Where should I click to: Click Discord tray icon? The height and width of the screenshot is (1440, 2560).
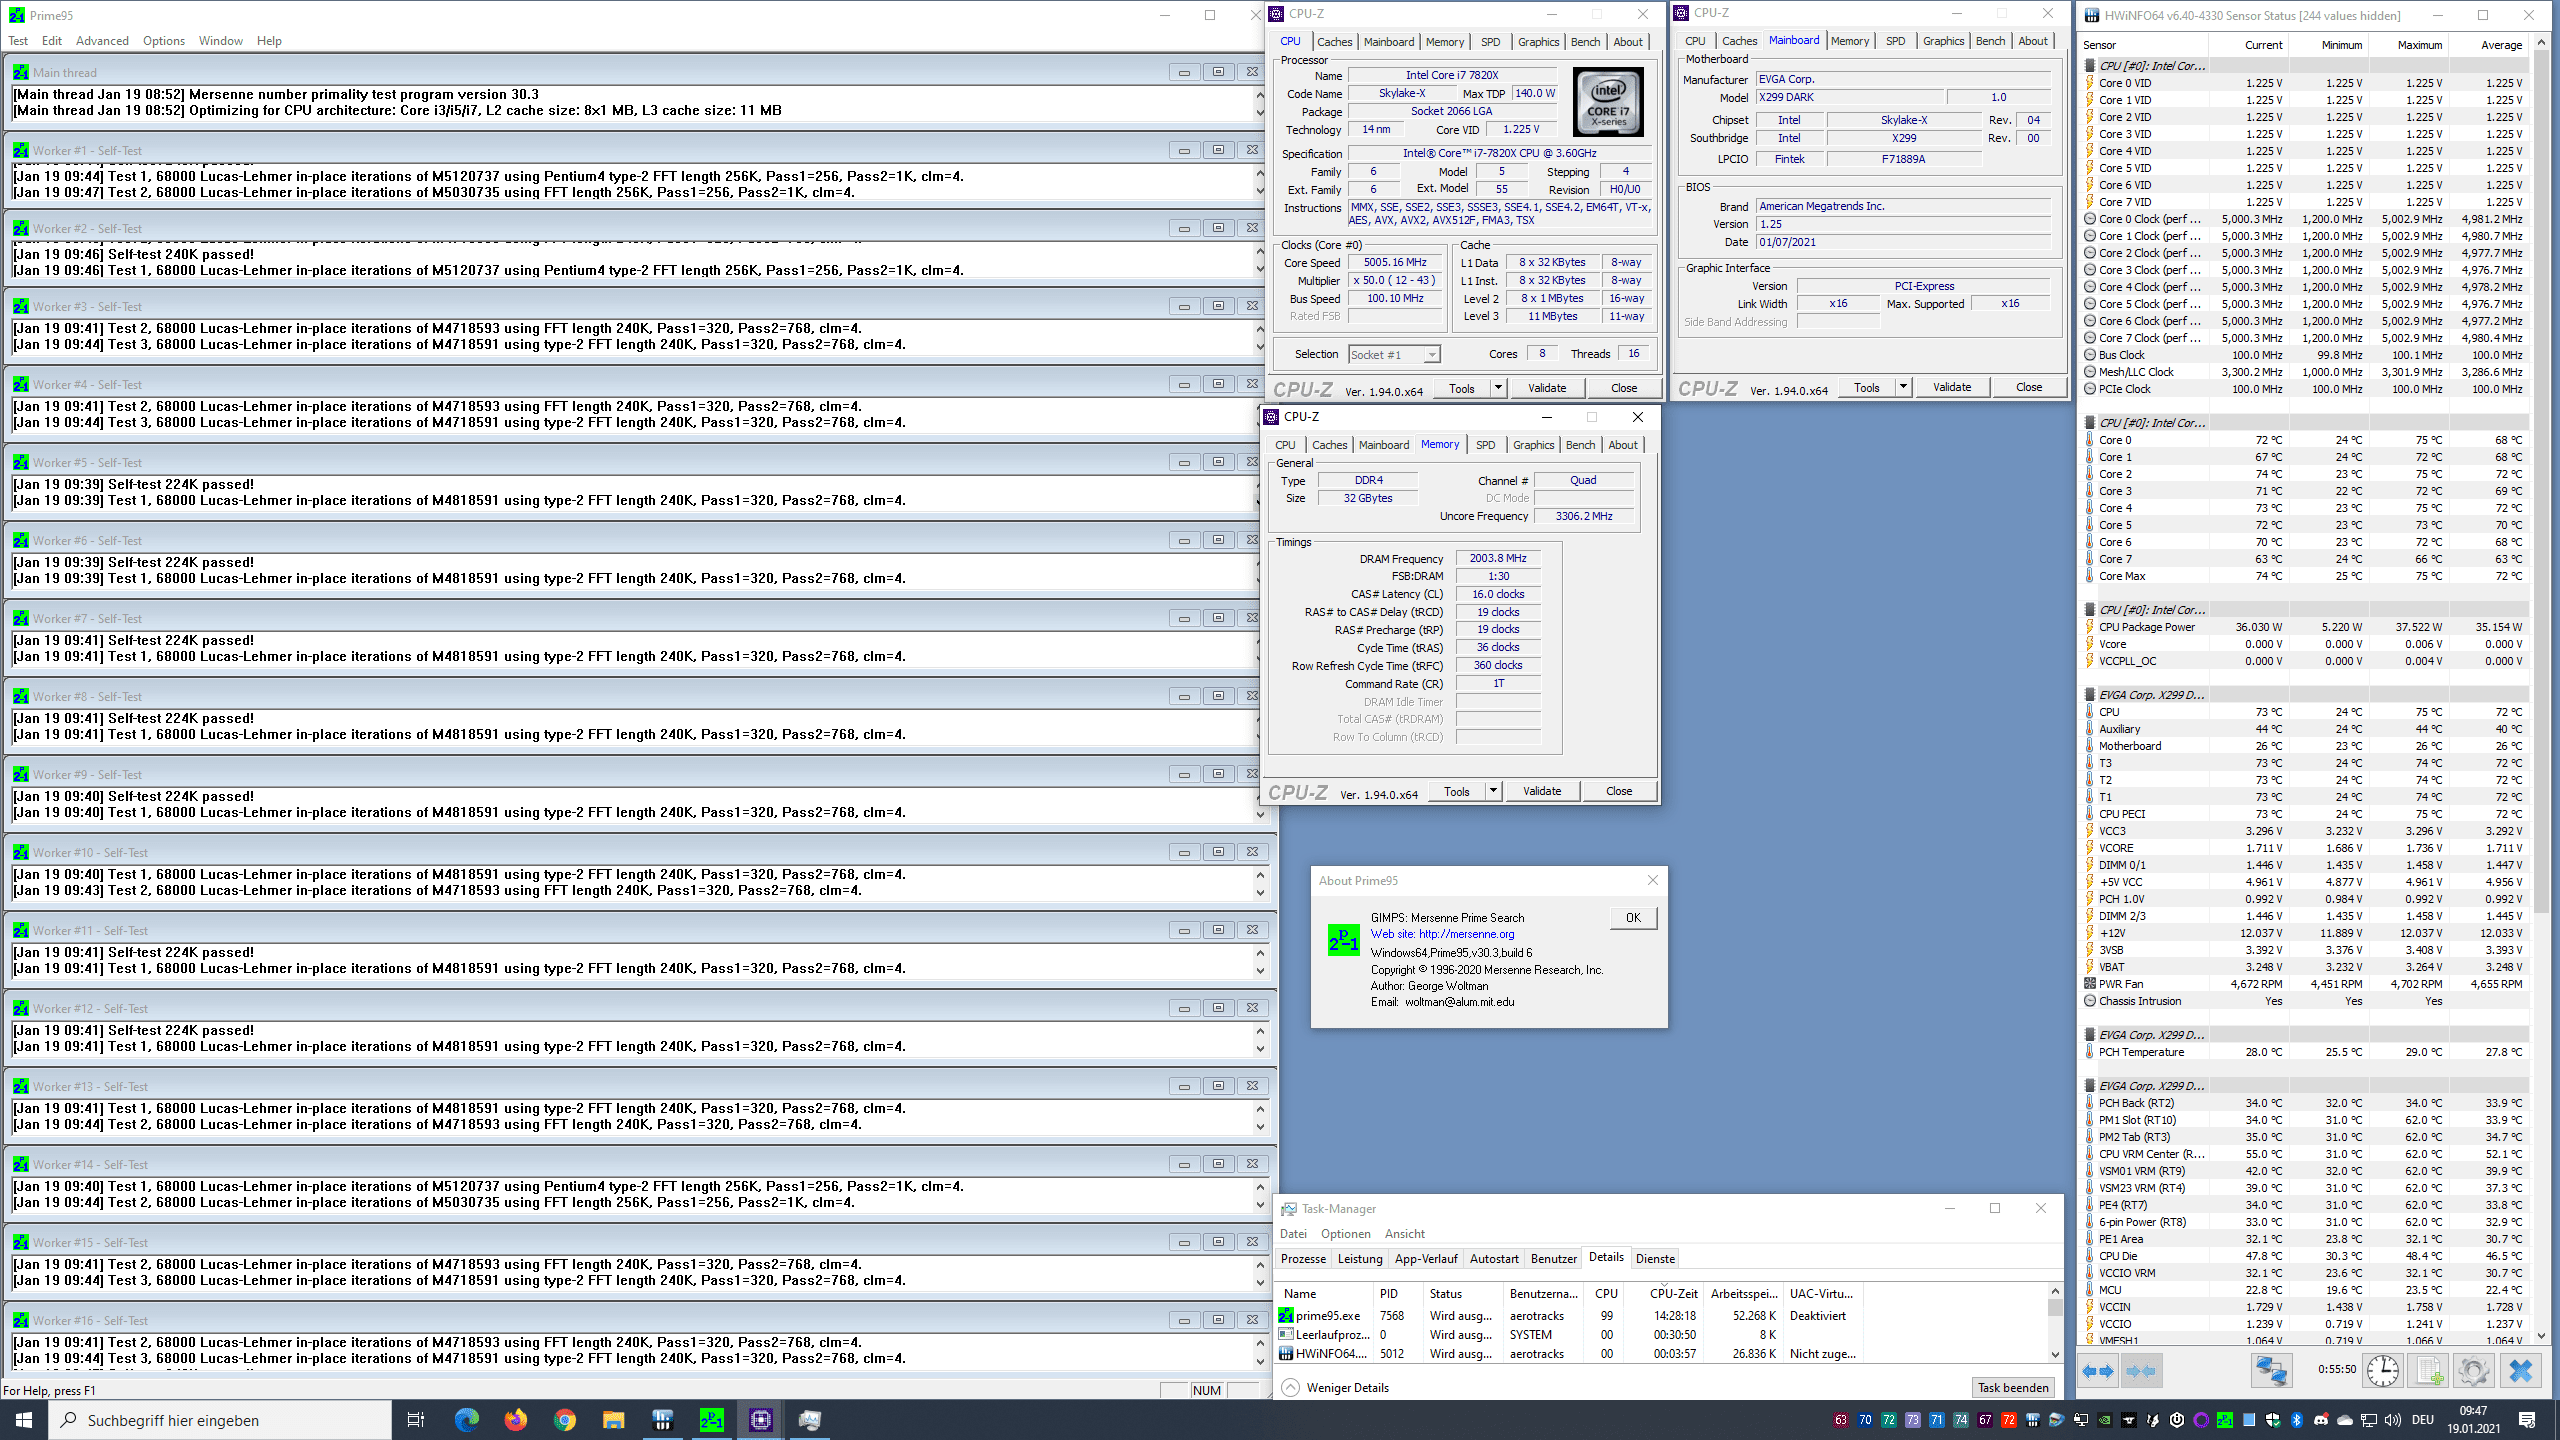tap(2321, 1420)
